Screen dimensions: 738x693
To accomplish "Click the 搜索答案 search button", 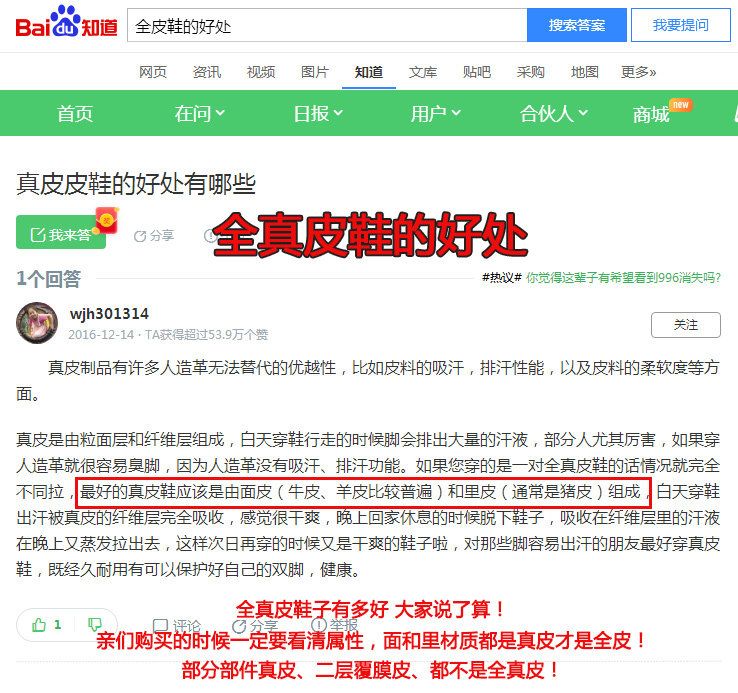I will click(577, 25).
